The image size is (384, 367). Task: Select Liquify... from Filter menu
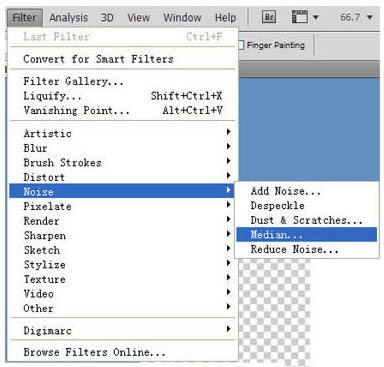(x=123, y=96)
